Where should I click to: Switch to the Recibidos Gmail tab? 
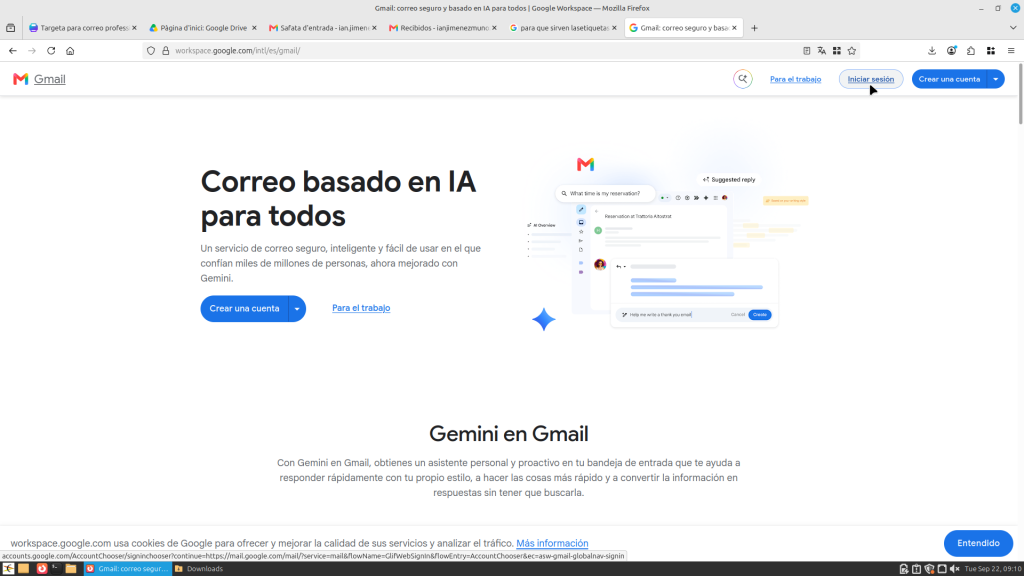point(442,28)
